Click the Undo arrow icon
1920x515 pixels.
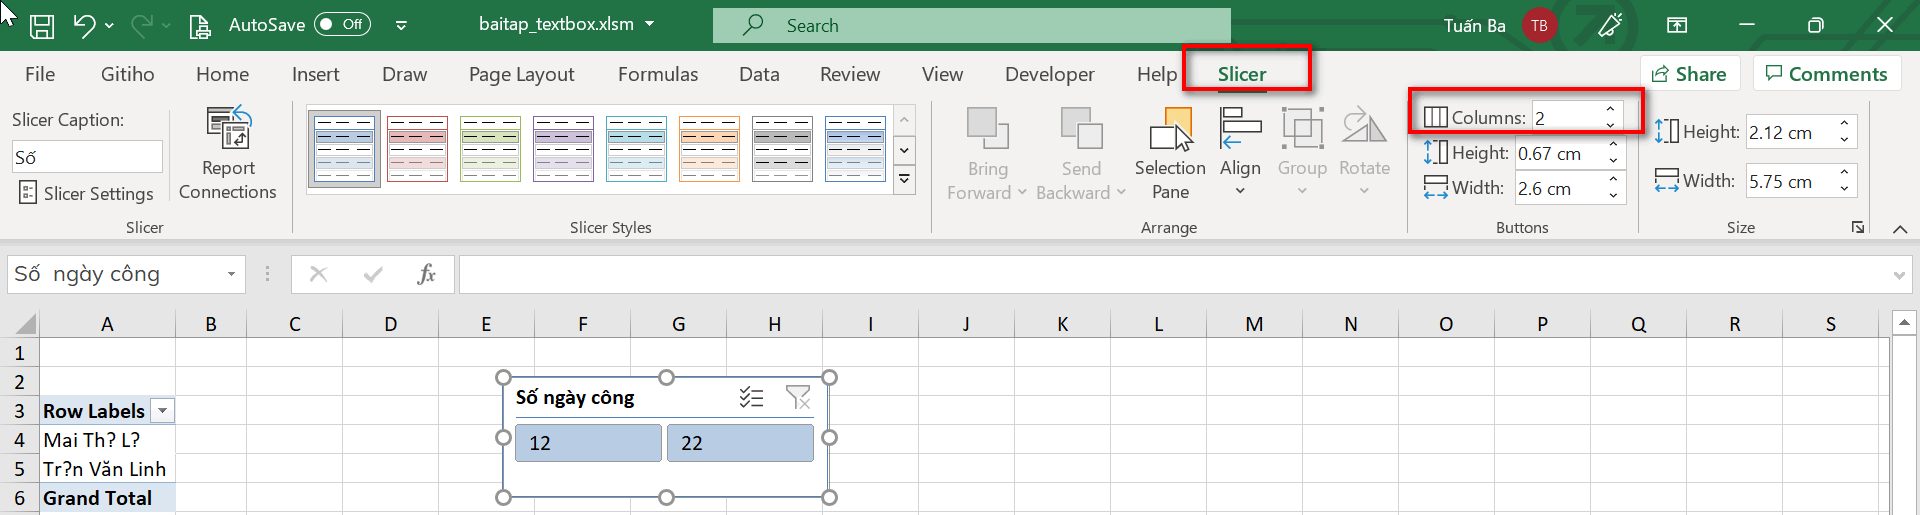tap(84, 26)
